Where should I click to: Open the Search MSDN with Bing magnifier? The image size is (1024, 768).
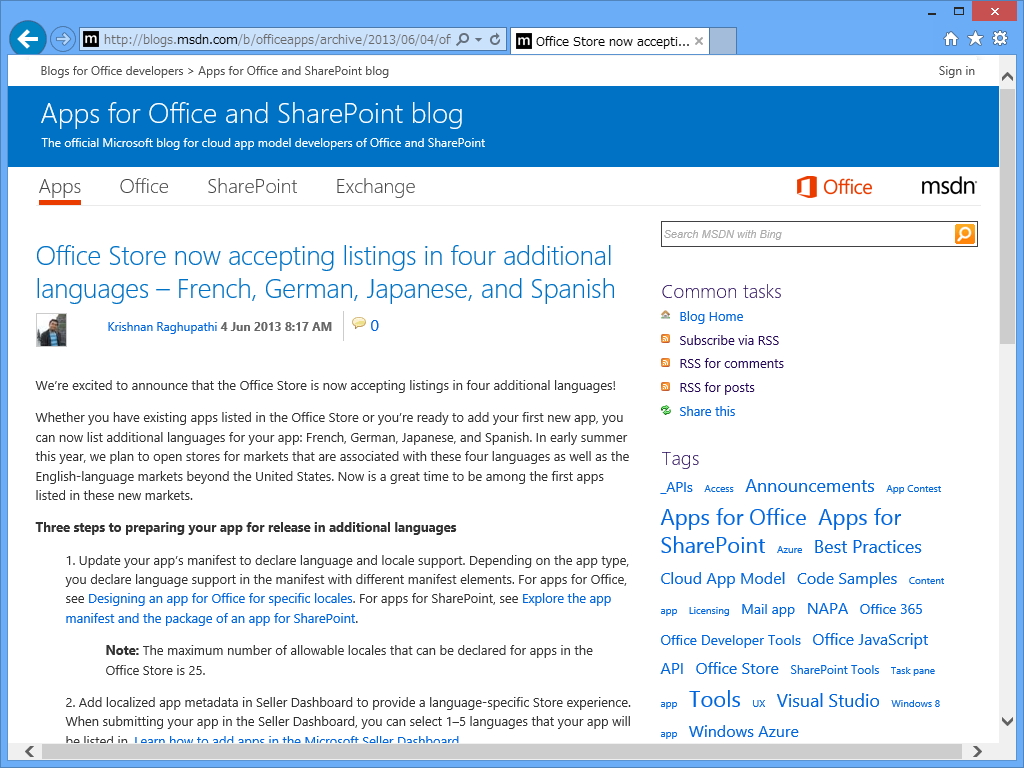coord(963,233)
